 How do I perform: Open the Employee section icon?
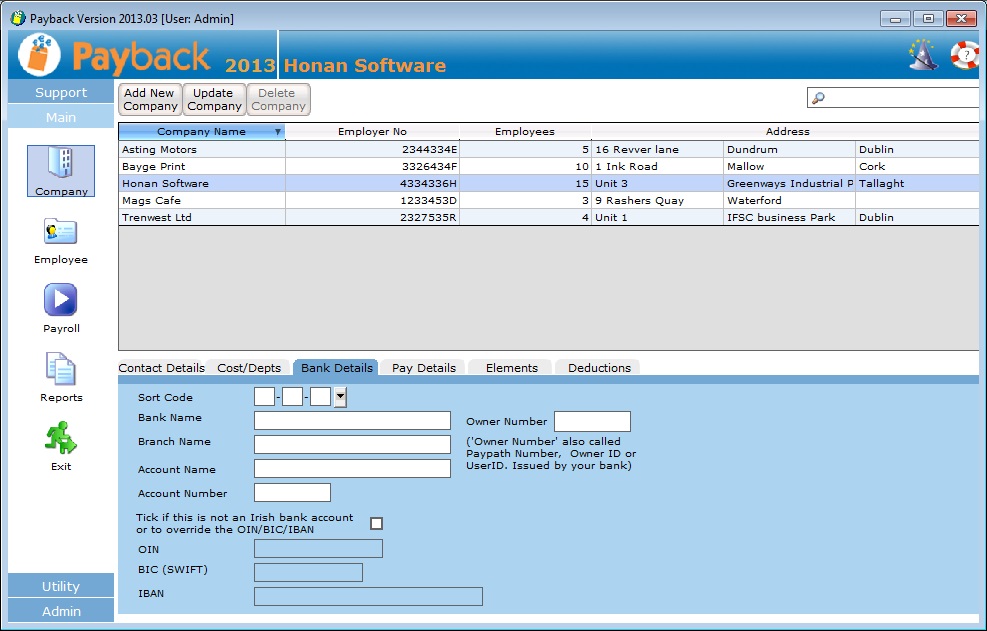61,233
